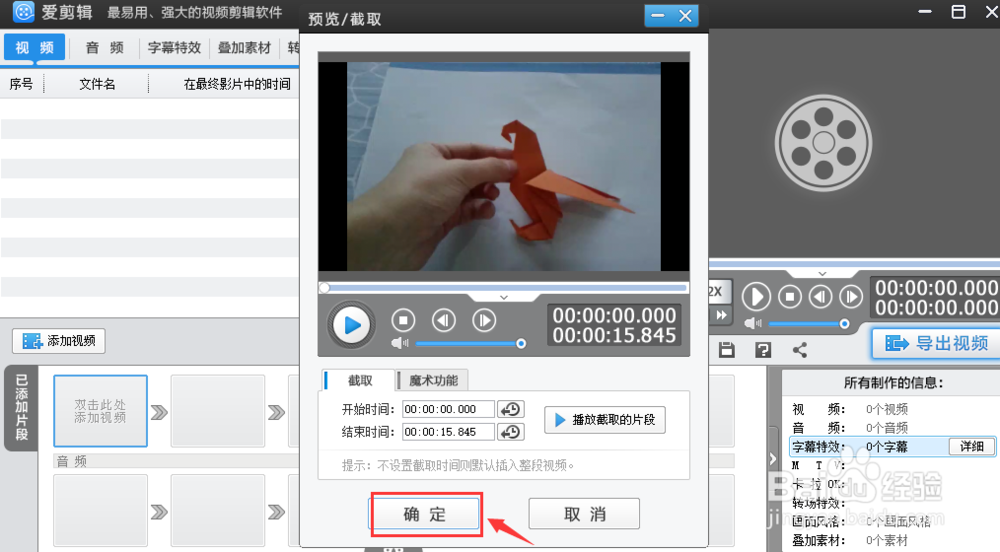Click the 爱剪辑 app logo icon

pos(24,11)
